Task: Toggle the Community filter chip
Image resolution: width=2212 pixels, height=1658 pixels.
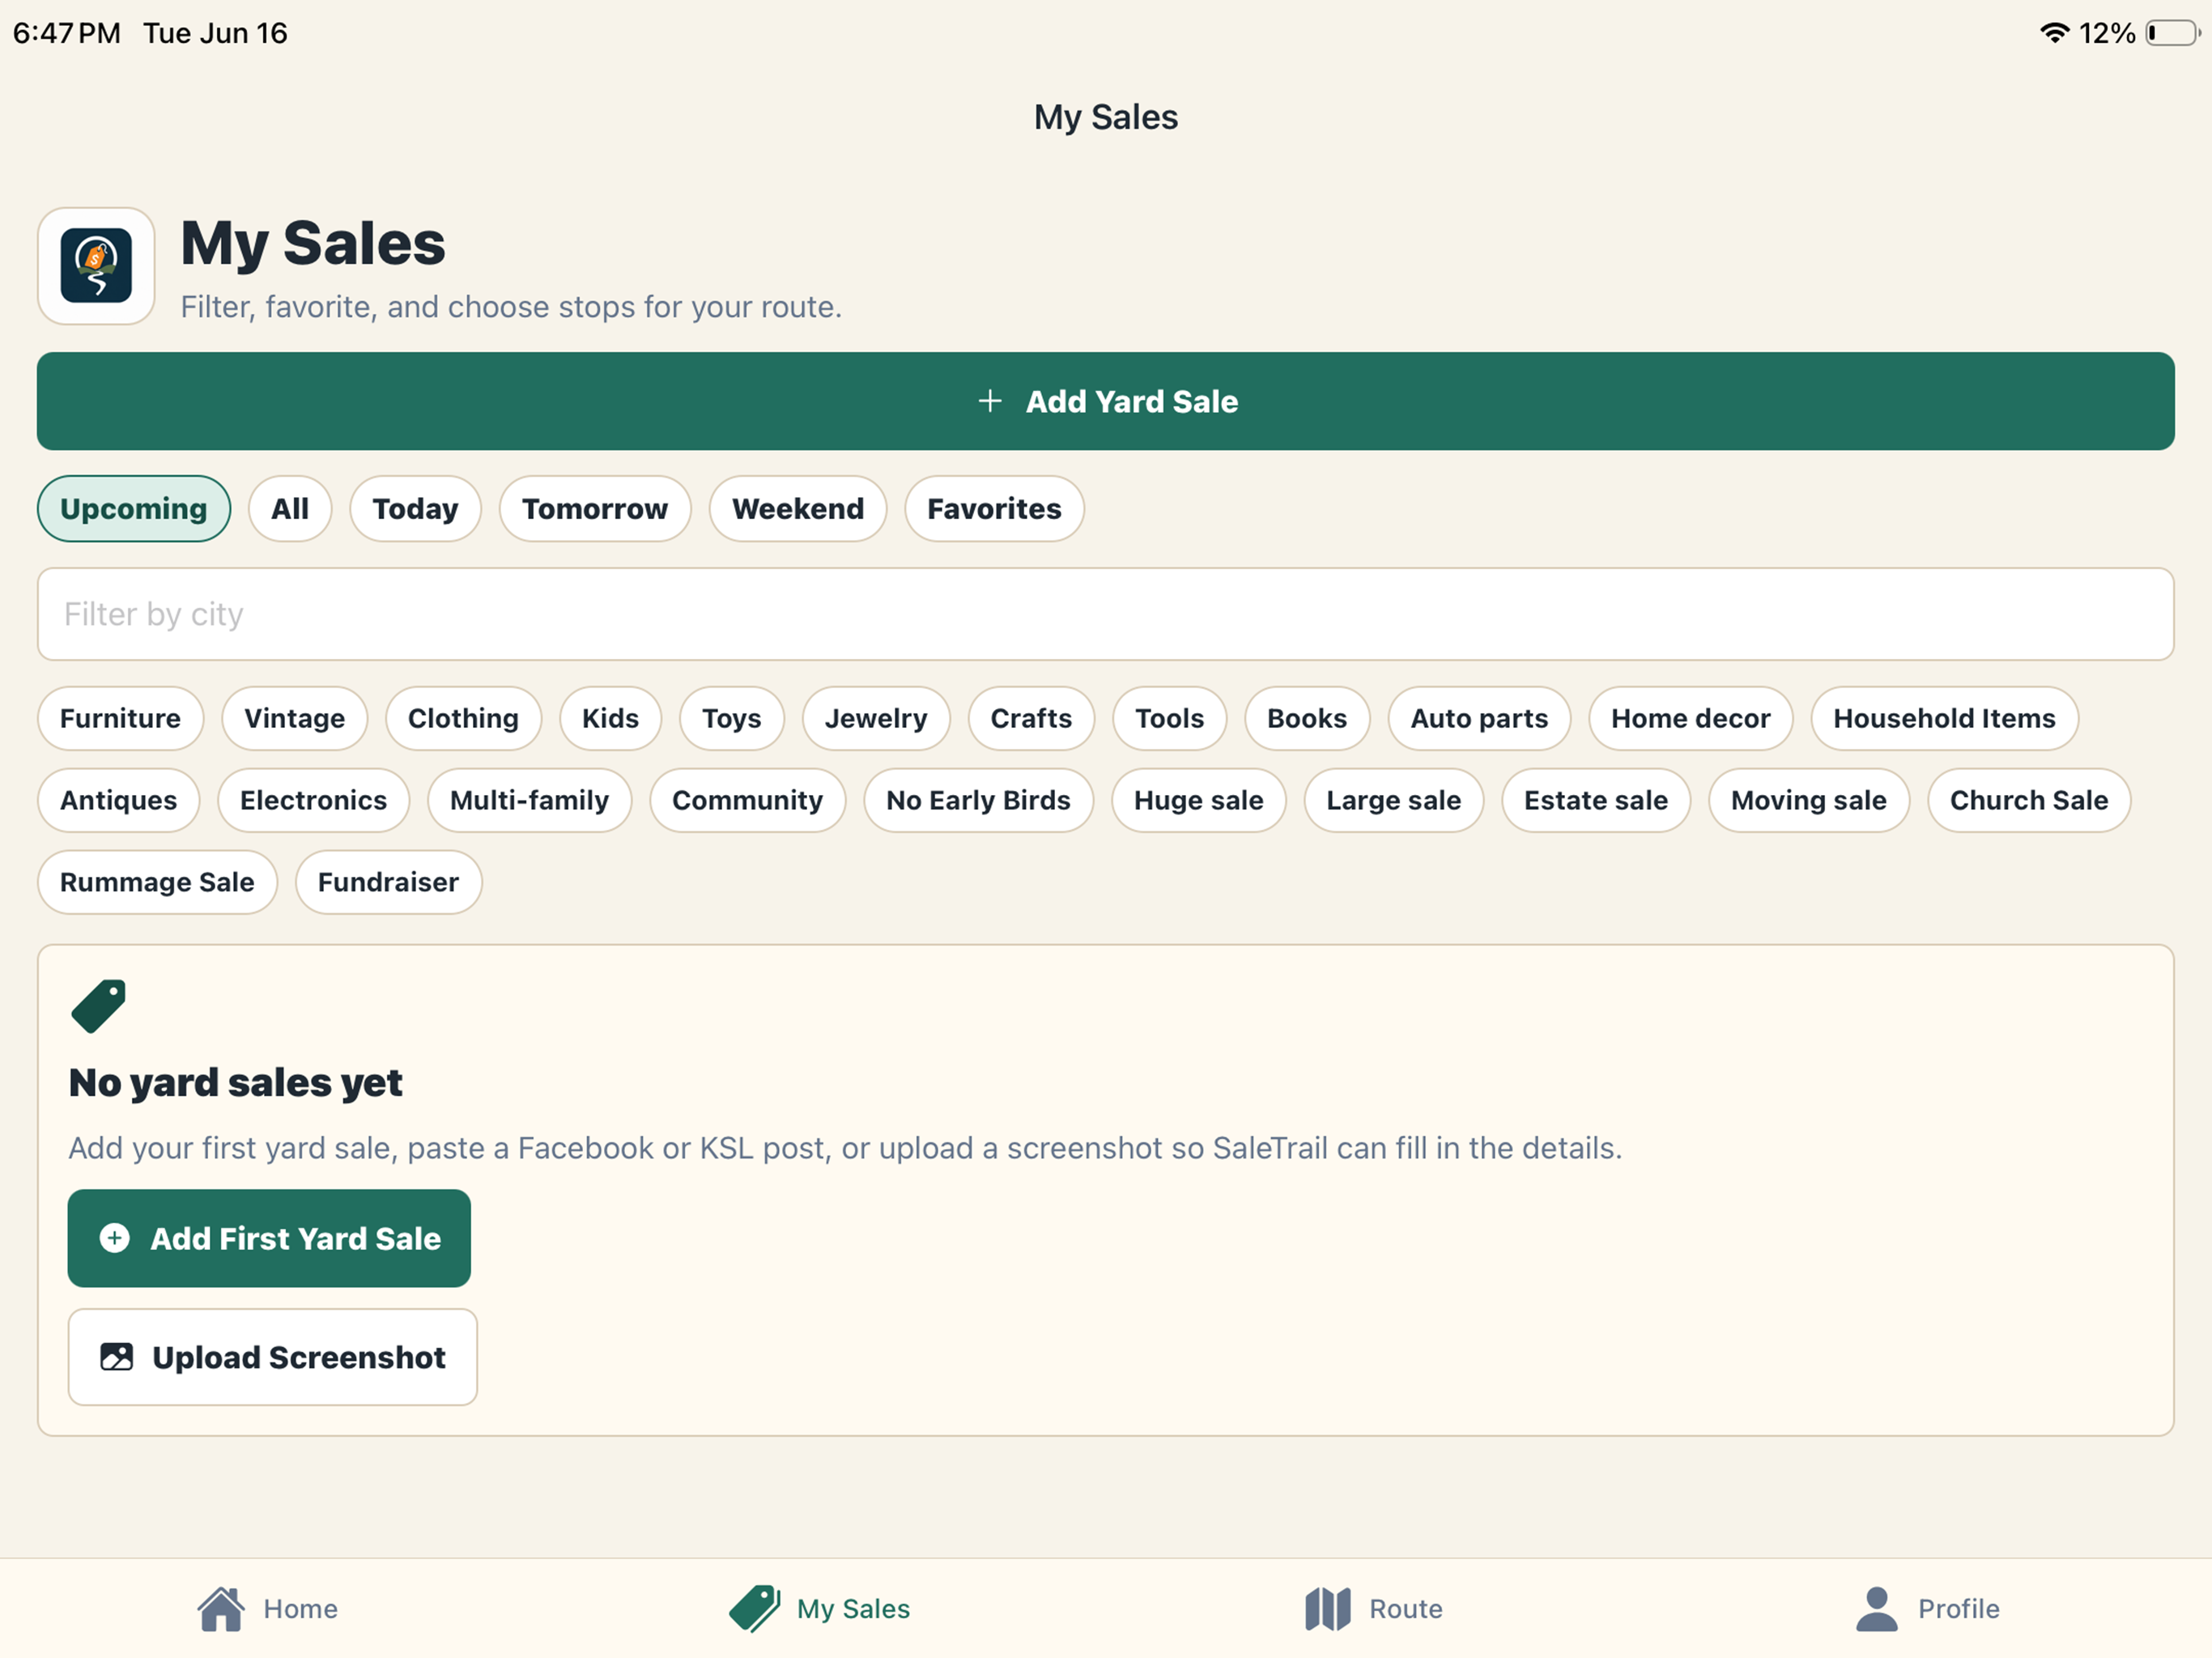Action: [747, 800]
